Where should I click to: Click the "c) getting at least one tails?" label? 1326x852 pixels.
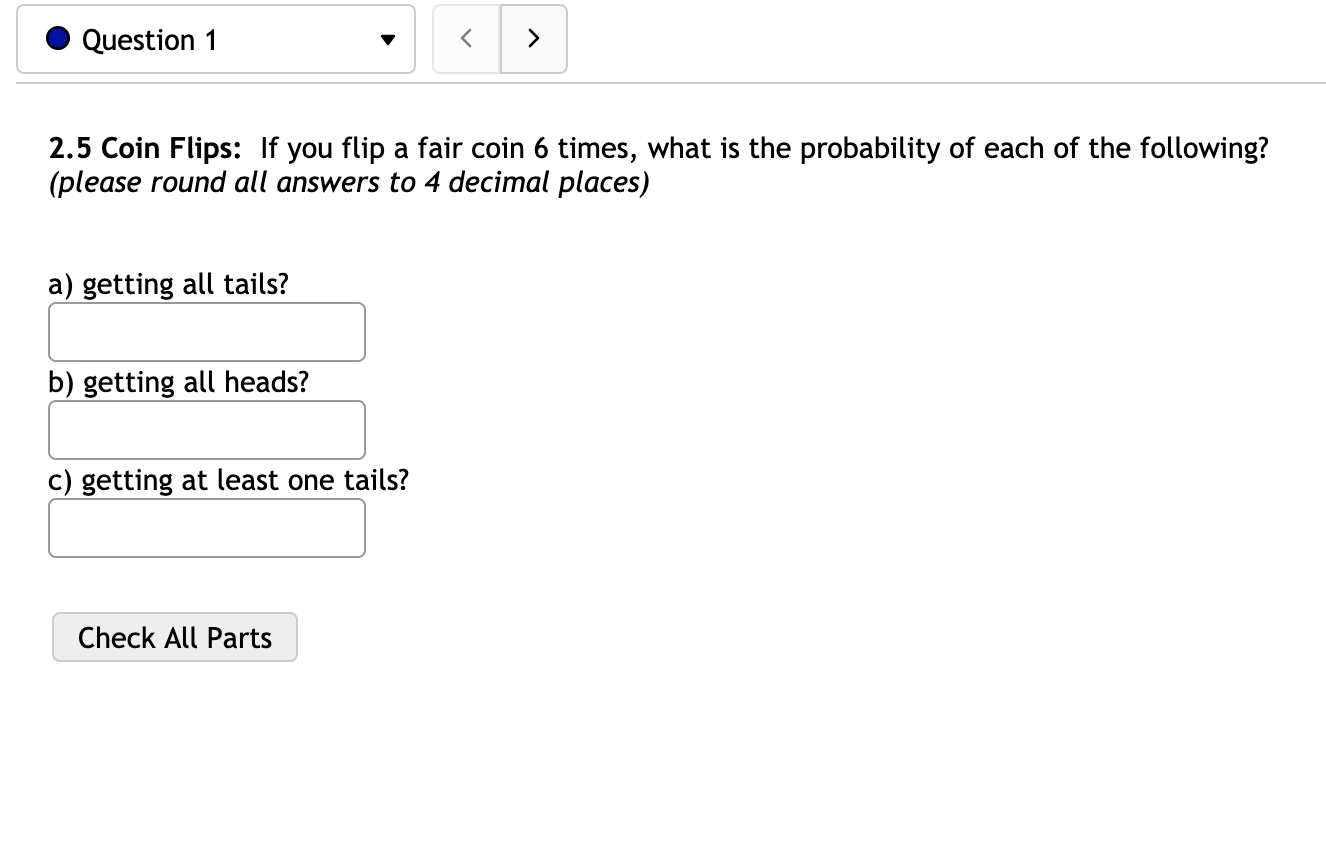click(x=229, y=481)
